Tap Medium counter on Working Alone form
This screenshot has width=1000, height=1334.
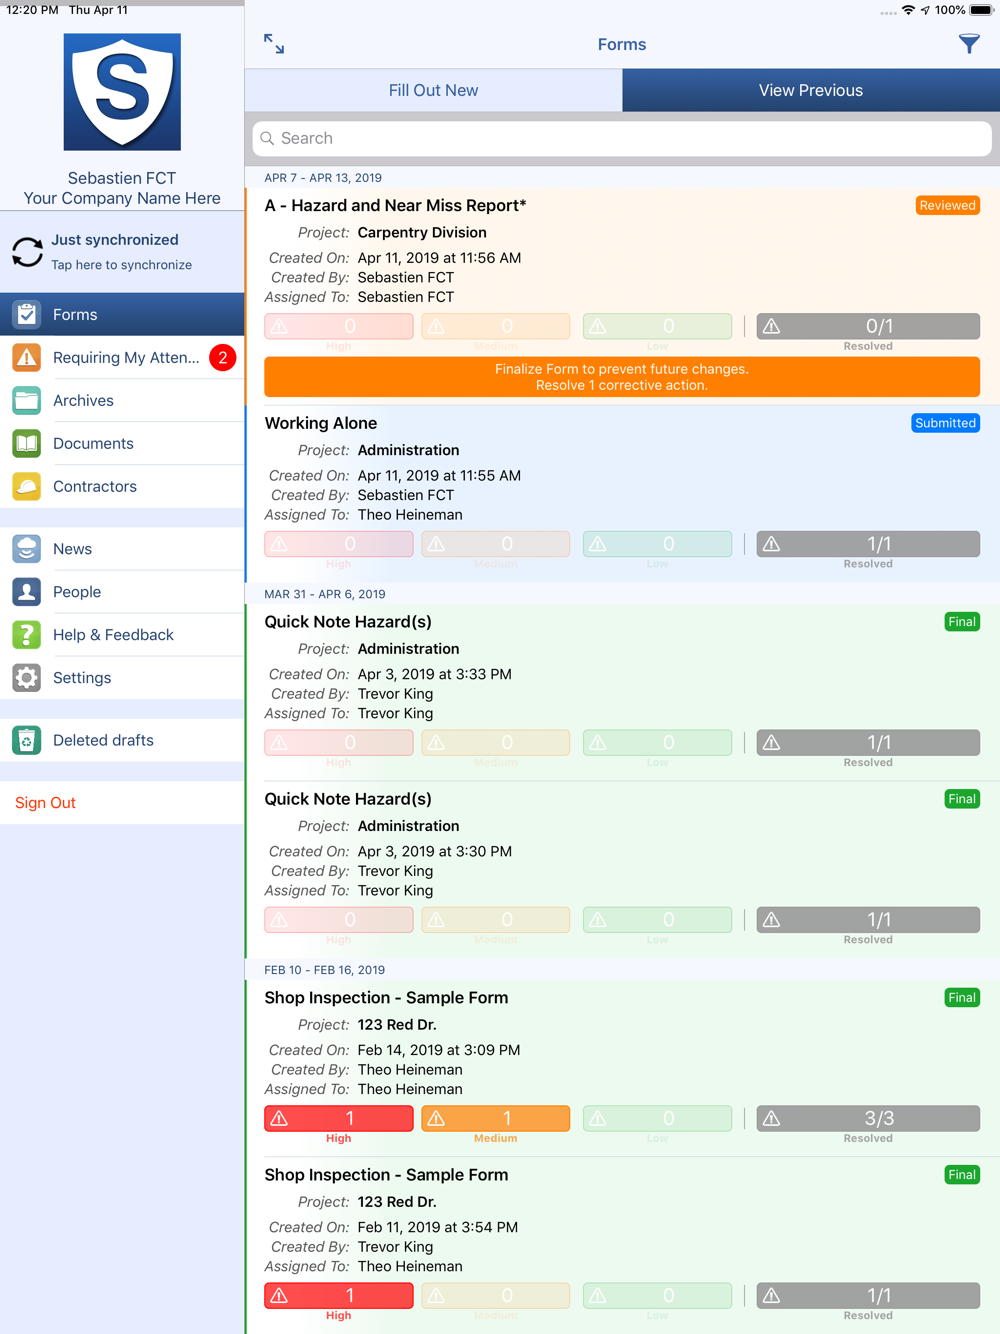pos(496,544)
